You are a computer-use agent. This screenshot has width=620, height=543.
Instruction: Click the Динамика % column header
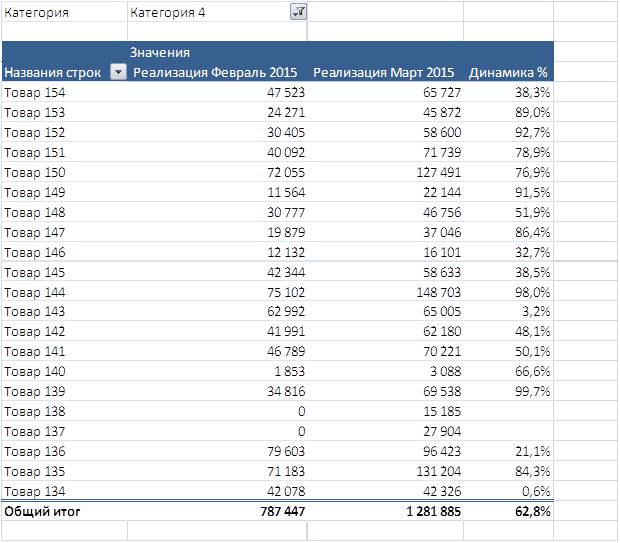(509, 72)
